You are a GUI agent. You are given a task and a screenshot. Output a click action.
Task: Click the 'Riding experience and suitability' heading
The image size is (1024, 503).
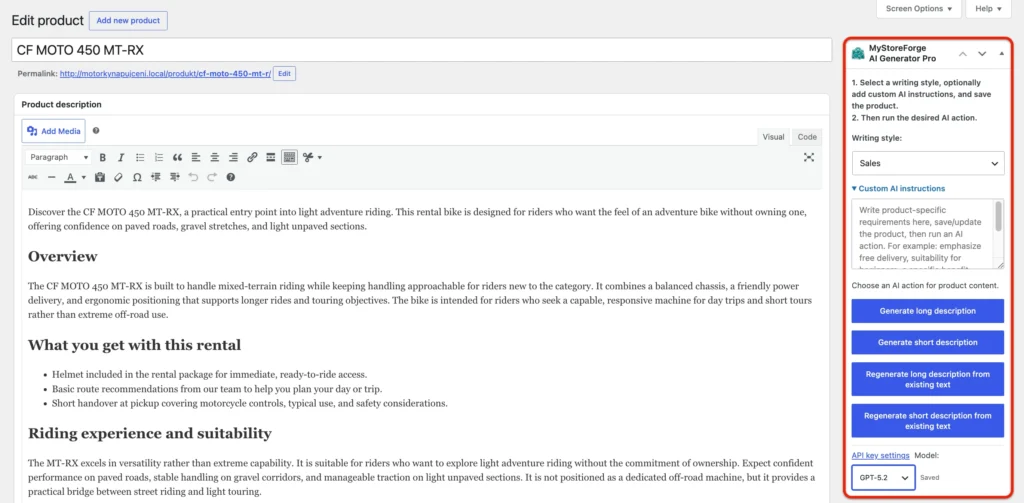(150, 433)
